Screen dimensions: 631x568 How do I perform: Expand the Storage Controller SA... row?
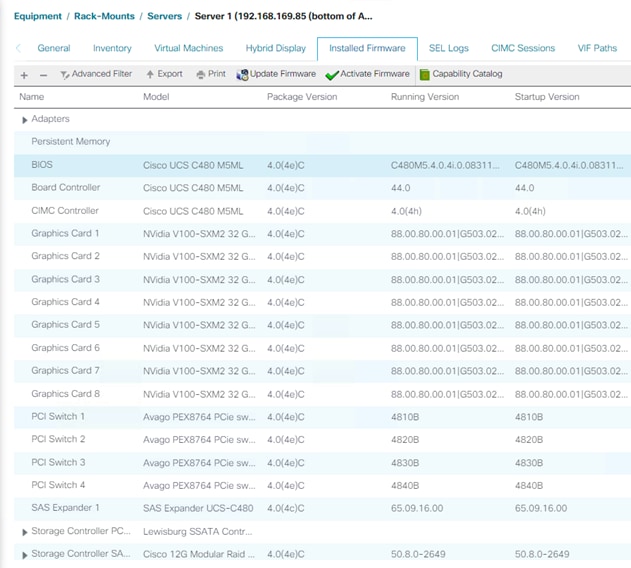25,555
